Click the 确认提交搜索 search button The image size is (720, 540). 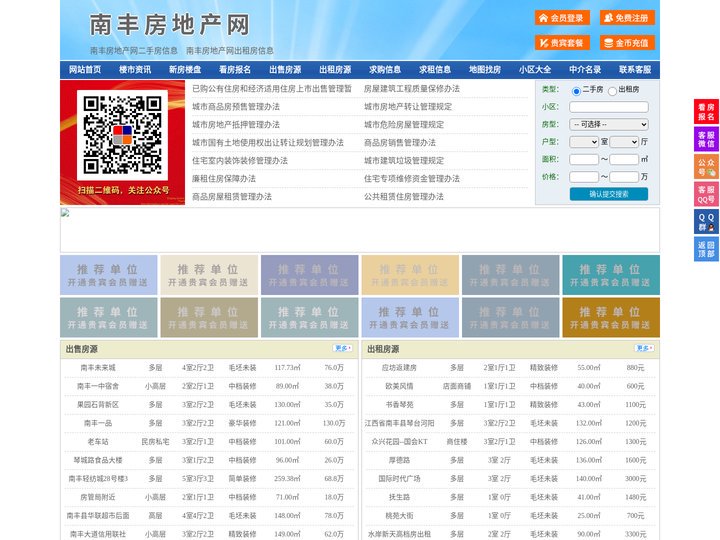coord(609,194)
